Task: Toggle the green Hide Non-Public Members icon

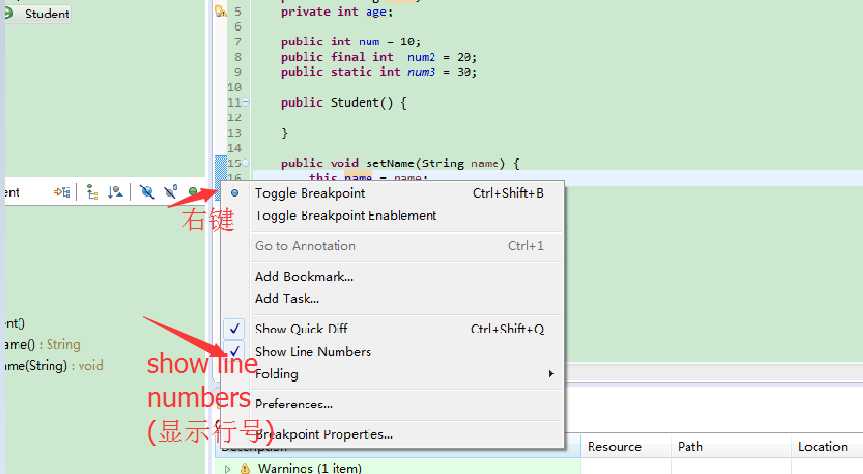Action: coord(193,191)
